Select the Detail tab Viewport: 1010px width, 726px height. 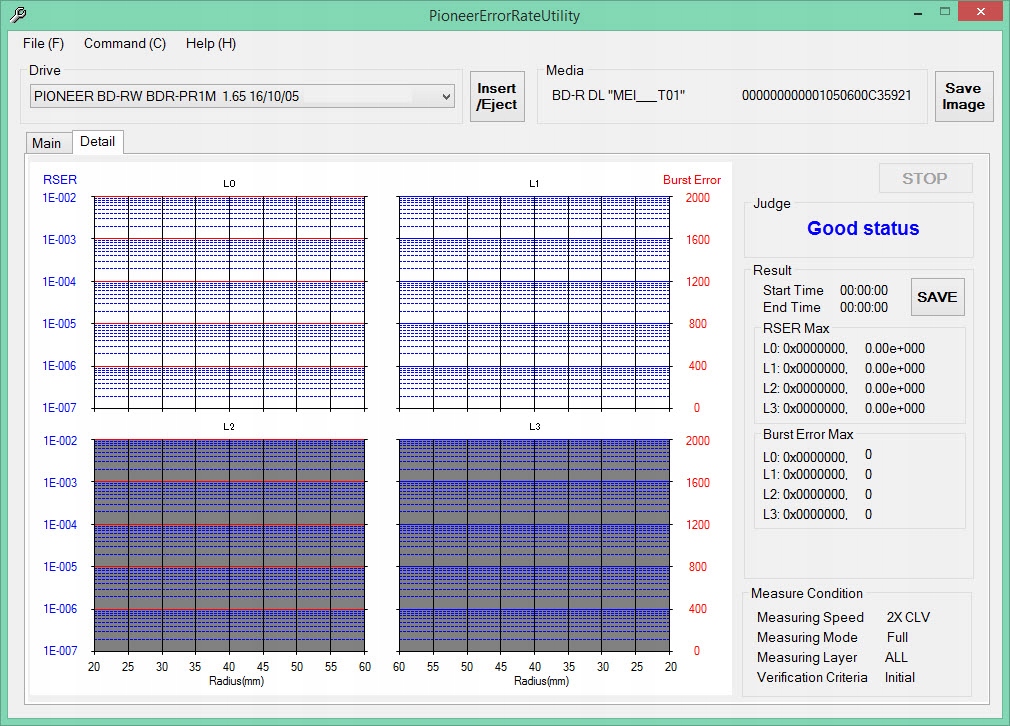98,142
